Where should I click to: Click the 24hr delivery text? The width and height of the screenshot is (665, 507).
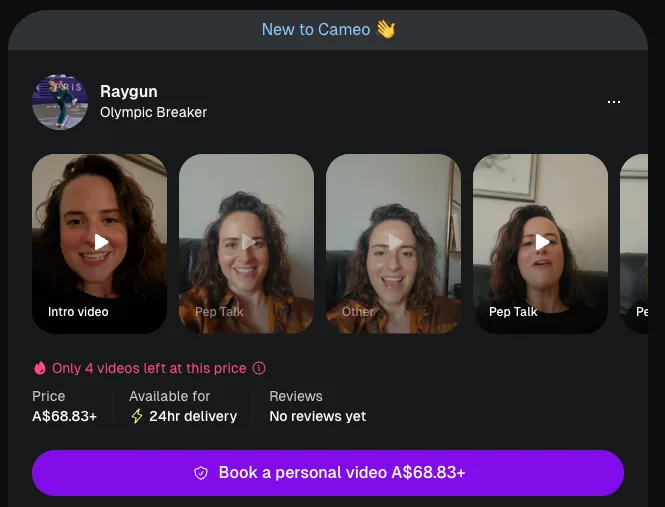click(x=193, y=416)
